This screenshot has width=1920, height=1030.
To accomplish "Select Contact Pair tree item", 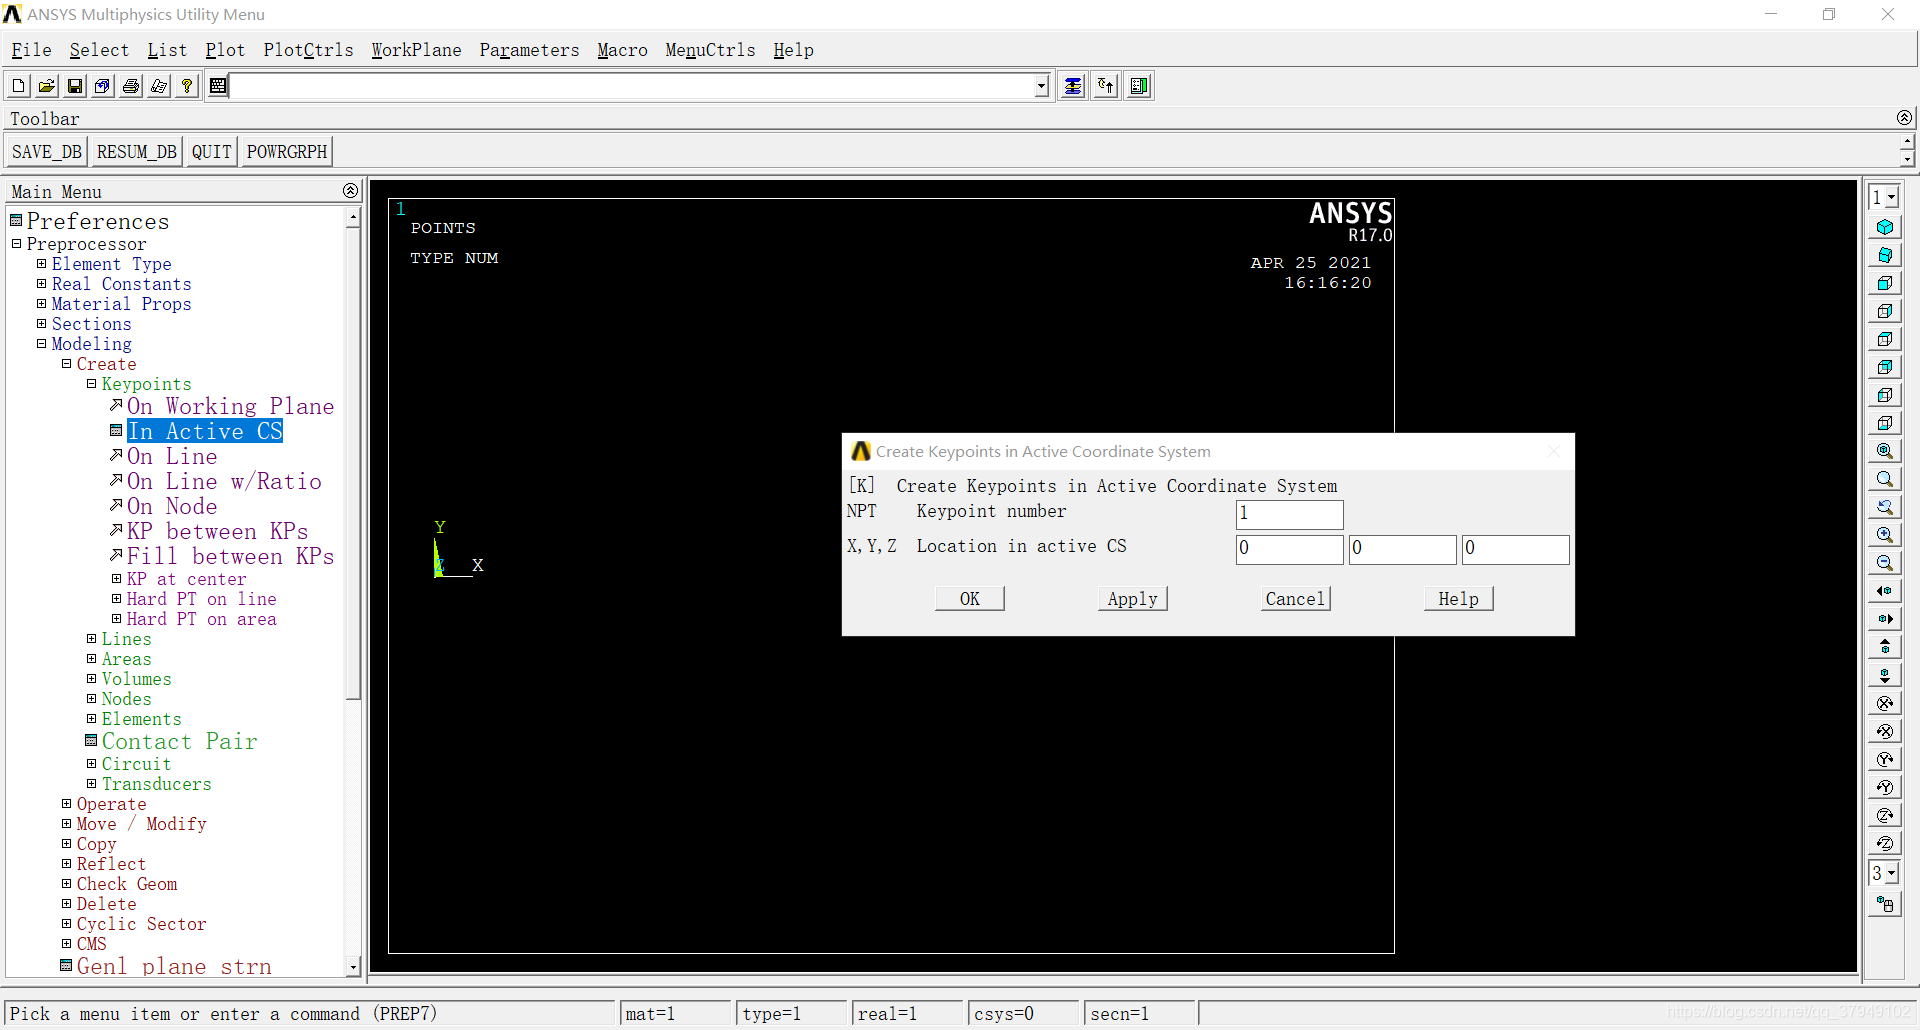I will coord(179,741).
